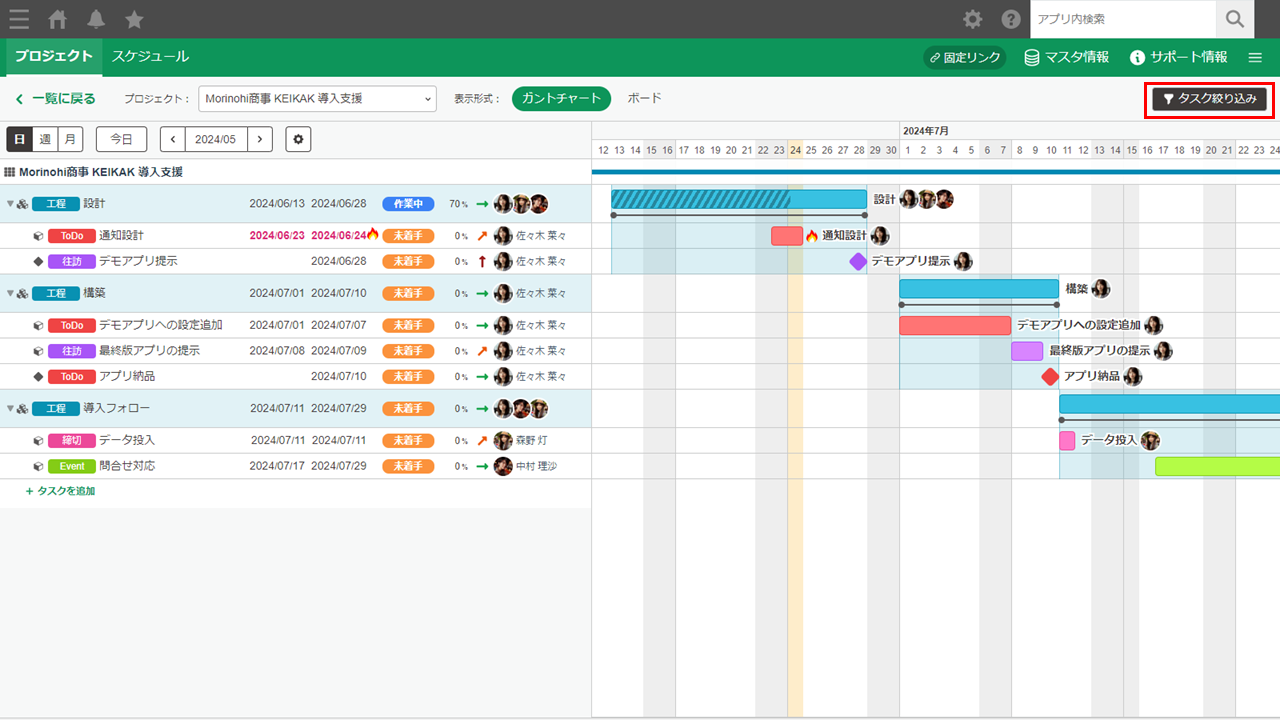Viewport: 1280px width, 720px height.
Task: Switch to month view toggle
Action: [70, 139]
